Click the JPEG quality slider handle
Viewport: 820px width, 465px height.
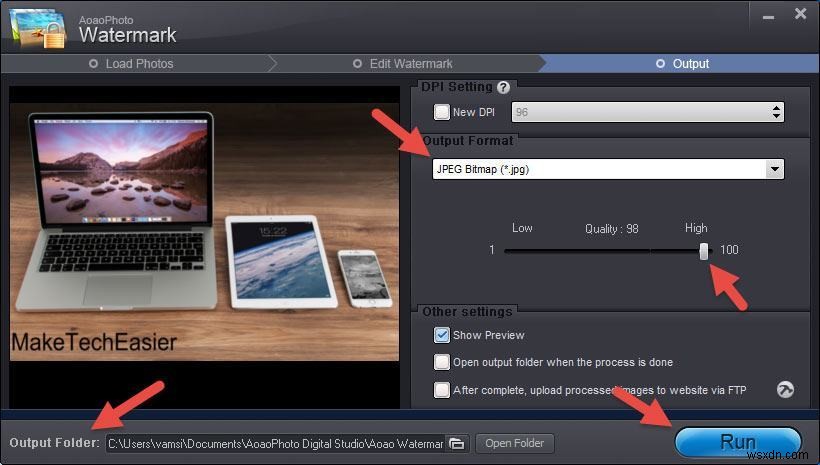pos(704,251)
